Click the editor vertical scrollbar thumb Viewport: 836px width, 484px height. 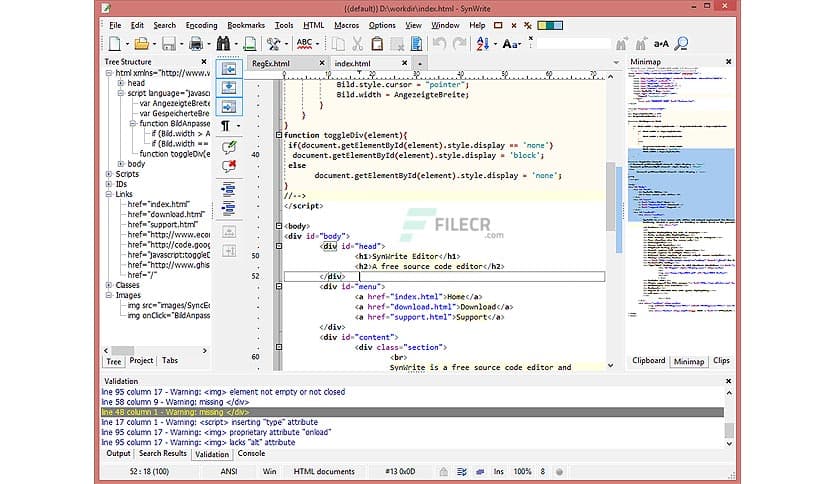[x=610, y=197]
